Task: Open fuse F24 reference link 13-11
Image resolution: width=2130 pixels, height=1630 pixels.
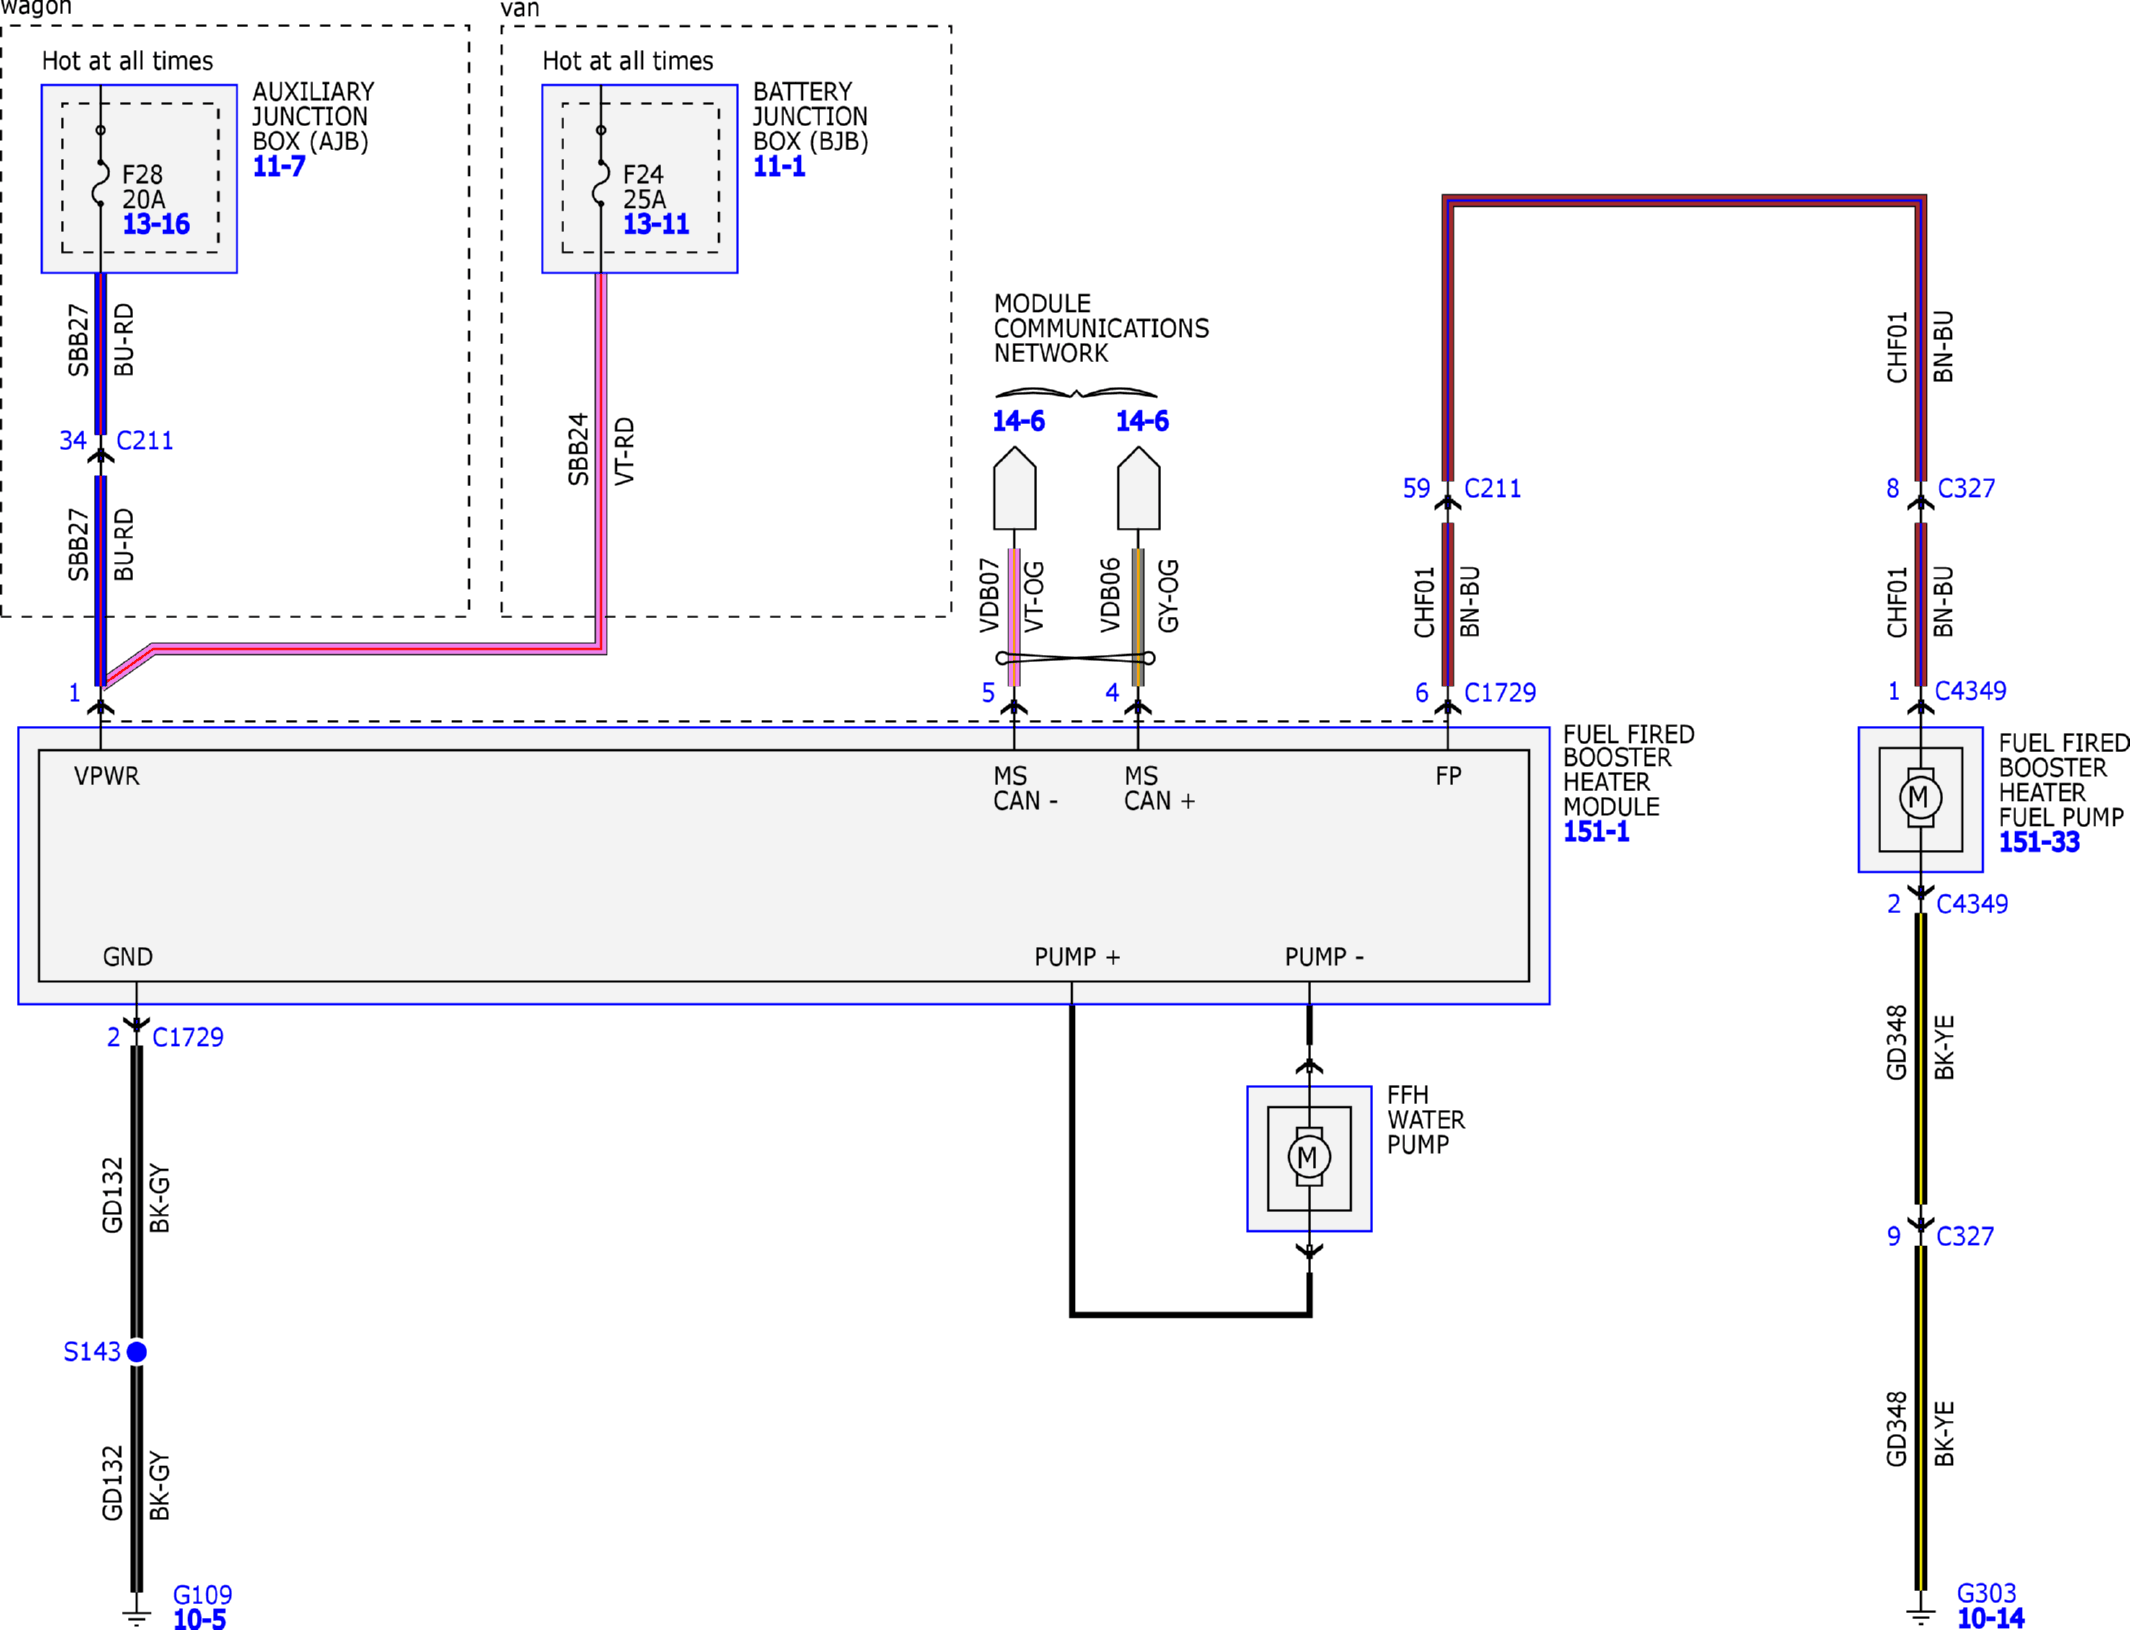Action: tap(656, 224)
